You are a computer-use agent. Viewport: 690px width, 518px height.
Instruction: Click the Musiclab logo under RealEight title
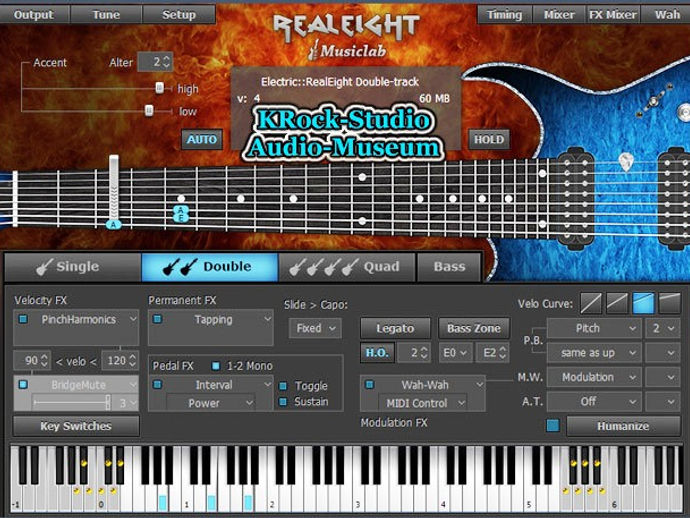tap(348, 50)
